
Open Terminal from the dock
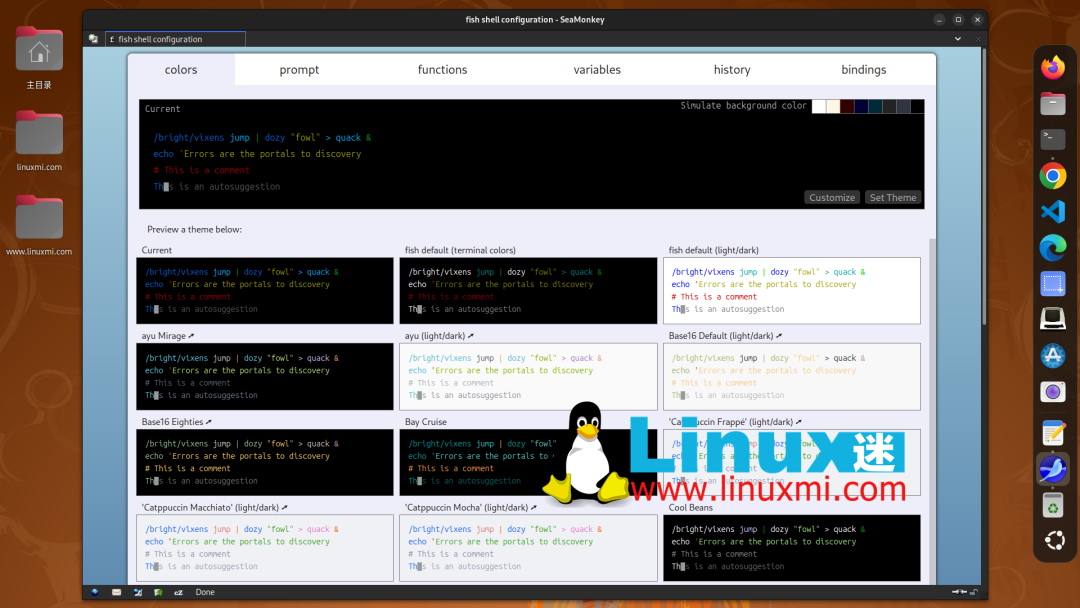1053,139
